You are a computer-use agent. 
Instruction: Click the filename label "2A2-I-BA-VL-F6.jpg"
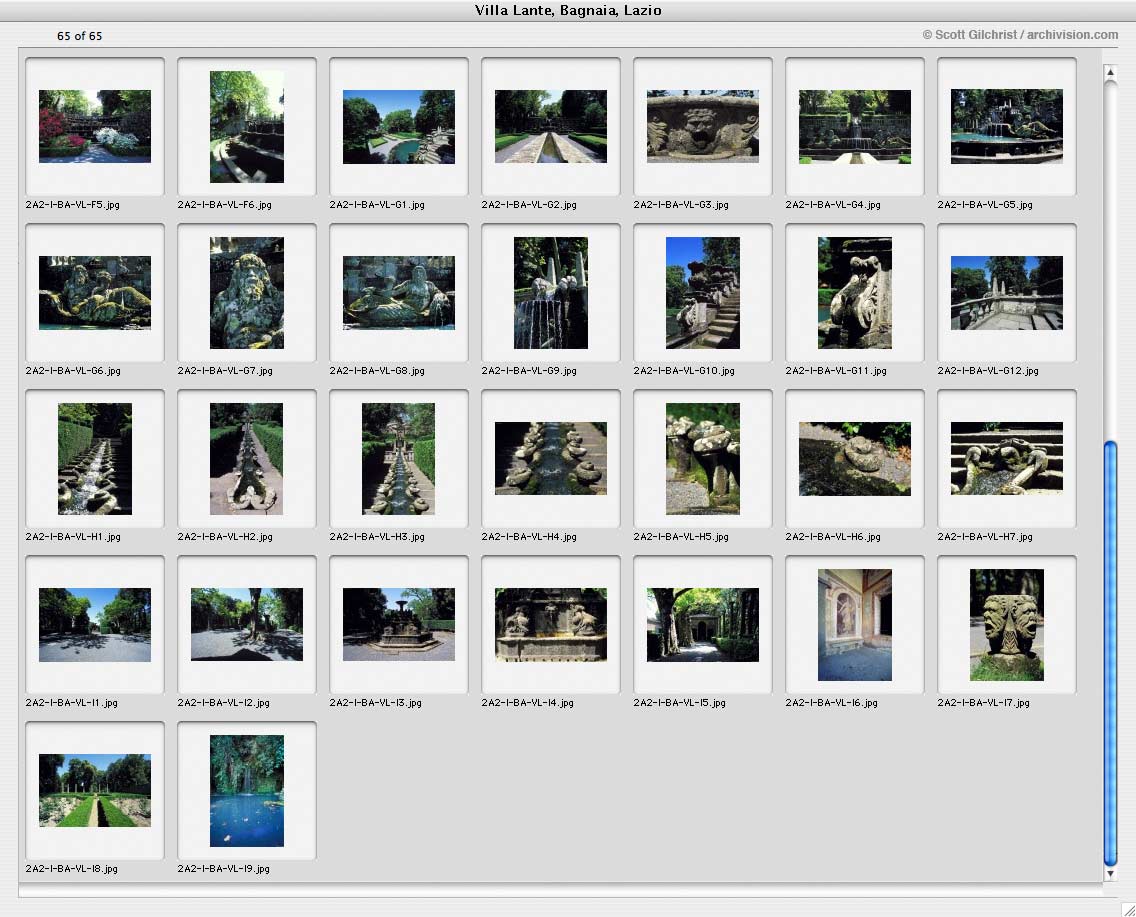(x=225, y=205)
